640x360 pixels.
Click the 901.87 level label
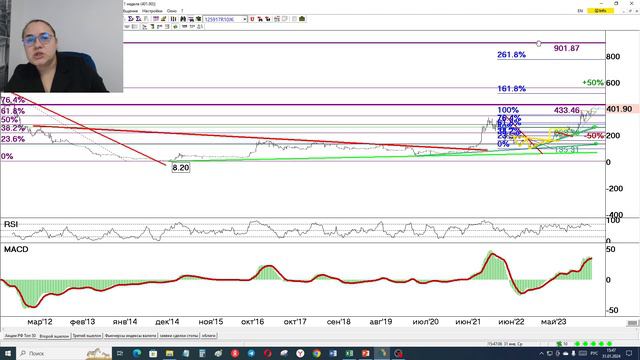567,48
